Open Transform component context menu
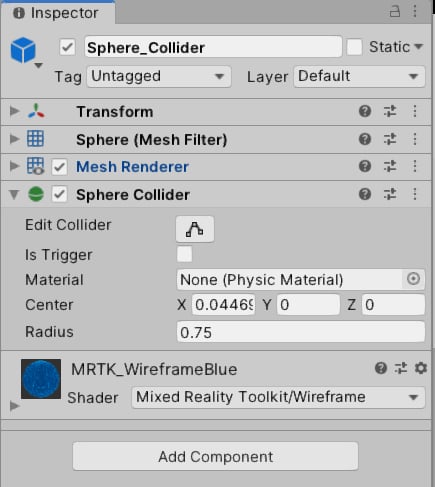The height and width of the screenshot is (487, 435). coord(415,111)
